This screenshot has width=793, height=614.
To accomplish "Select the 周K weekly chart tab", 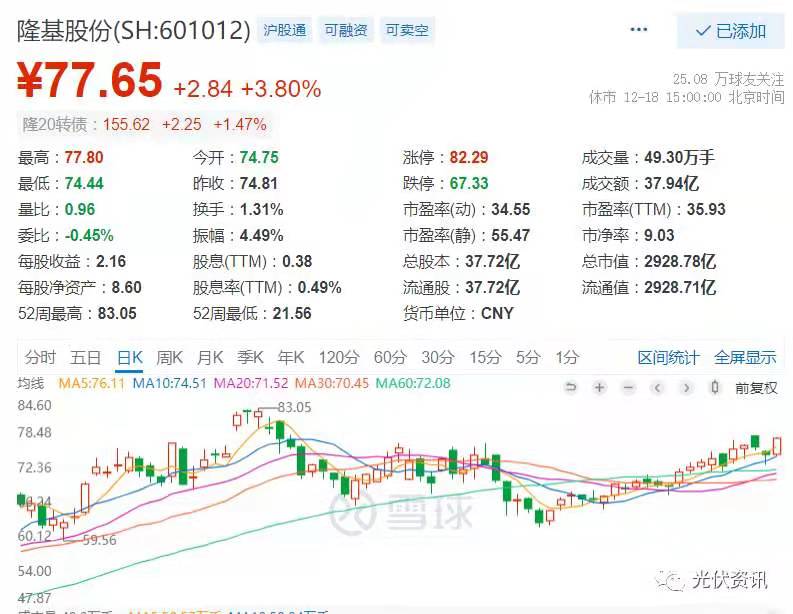I will pyautogui.click(x=170, y=357).
